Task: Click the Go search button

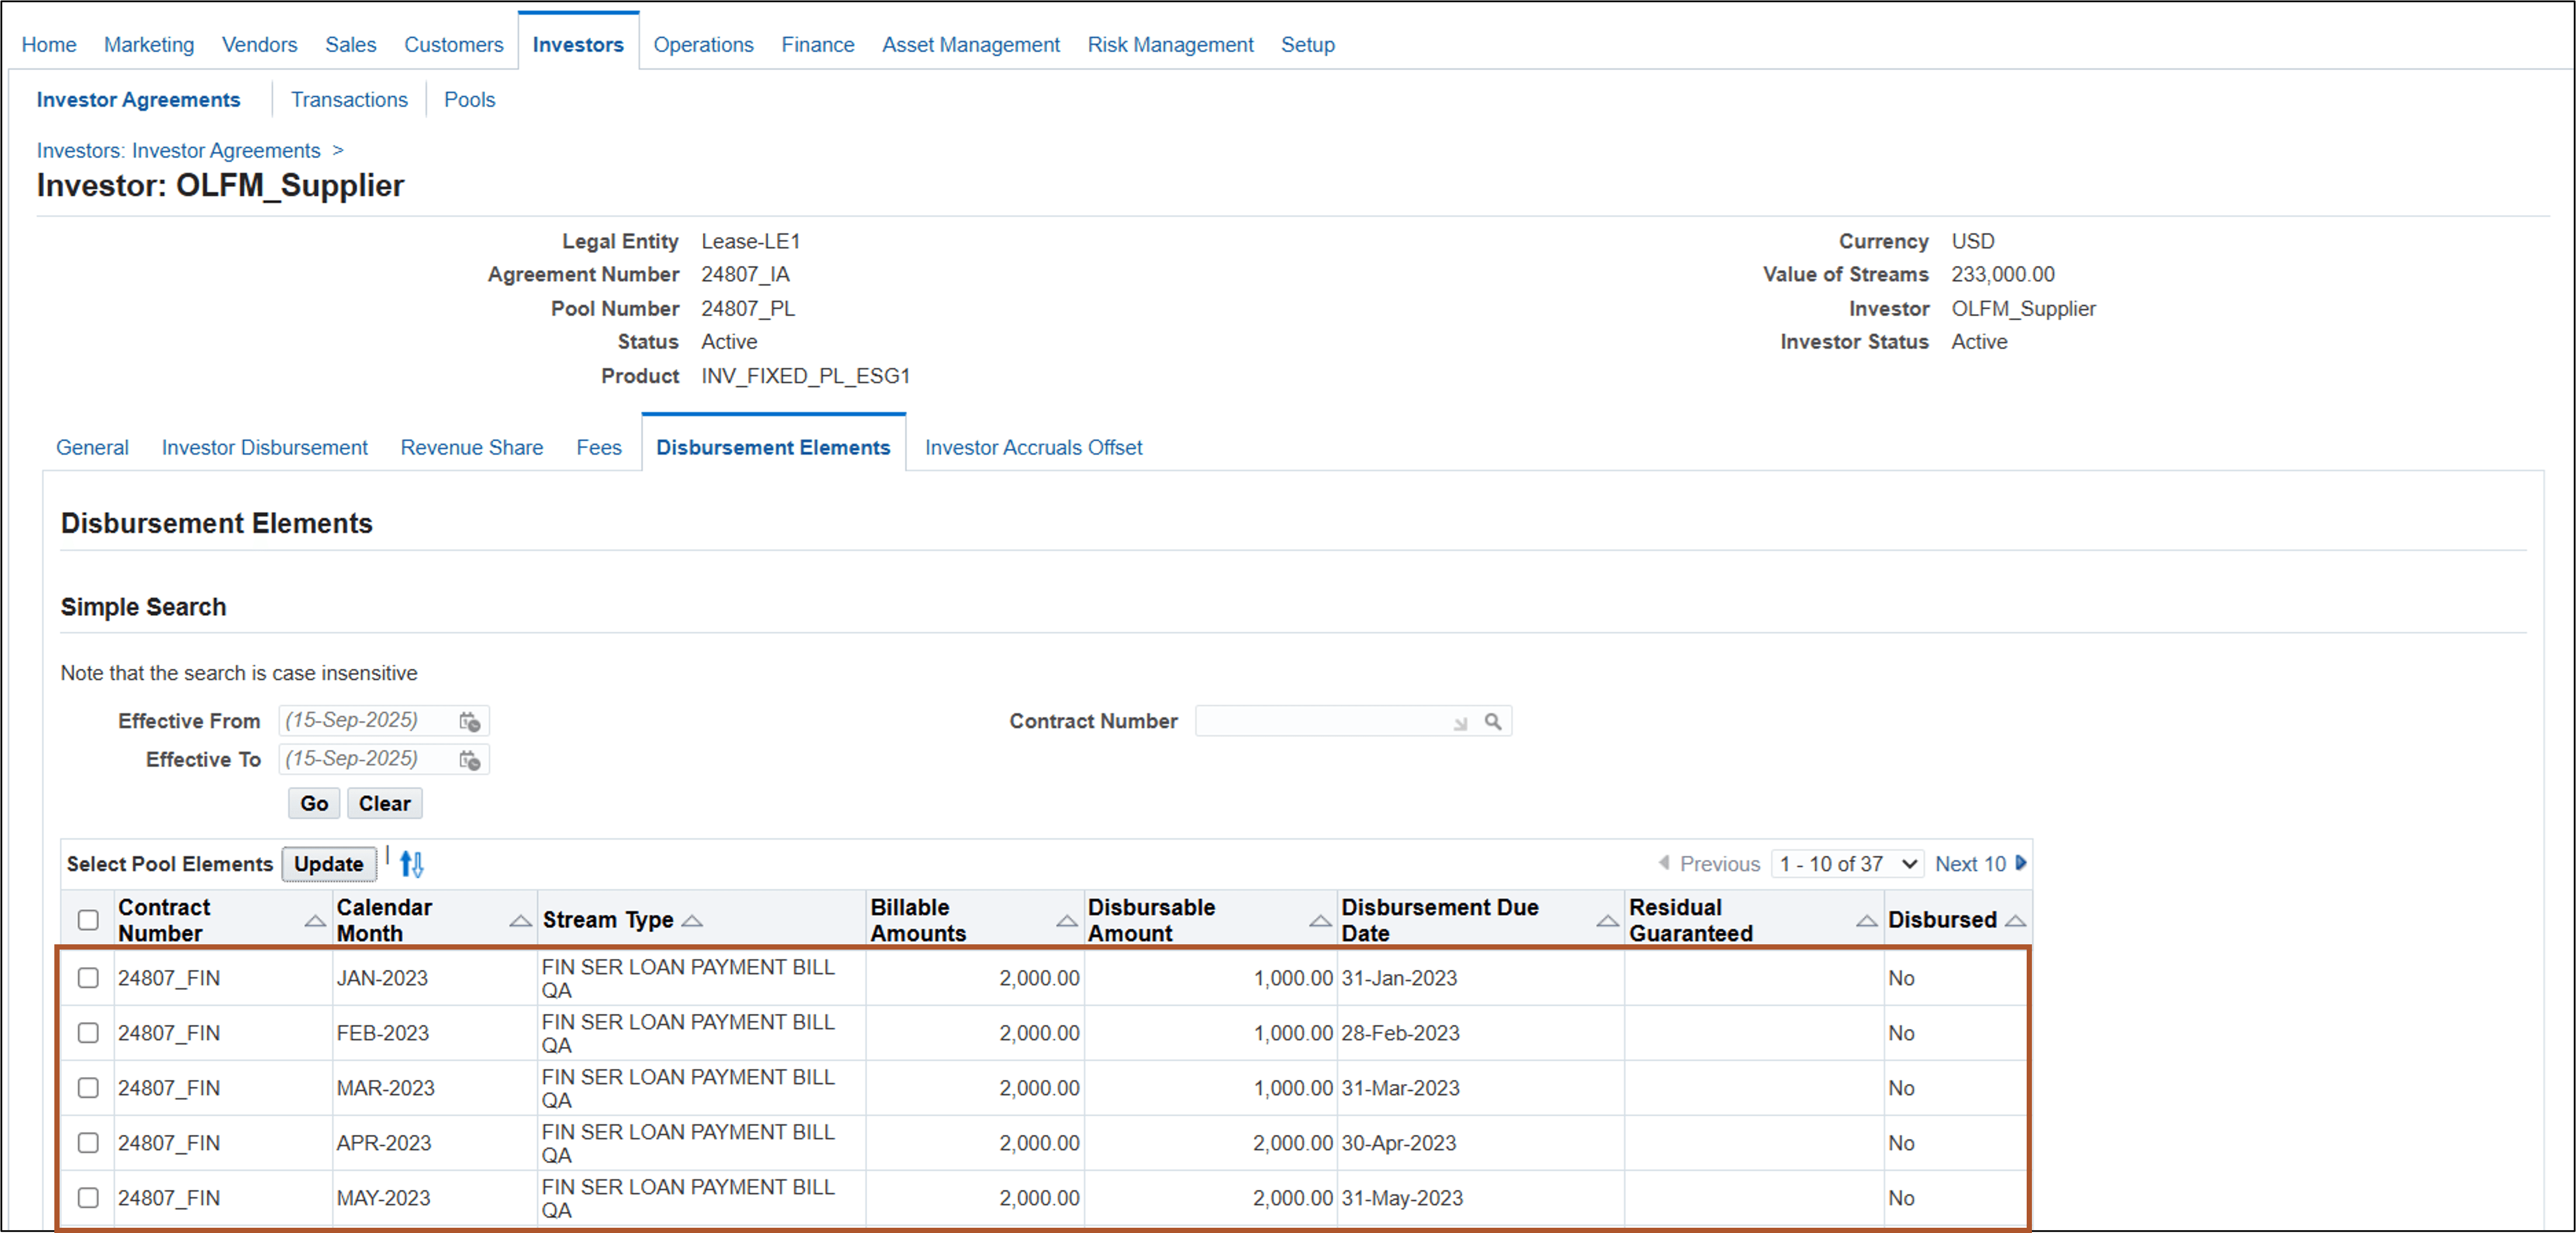Action: click(313, 803)
